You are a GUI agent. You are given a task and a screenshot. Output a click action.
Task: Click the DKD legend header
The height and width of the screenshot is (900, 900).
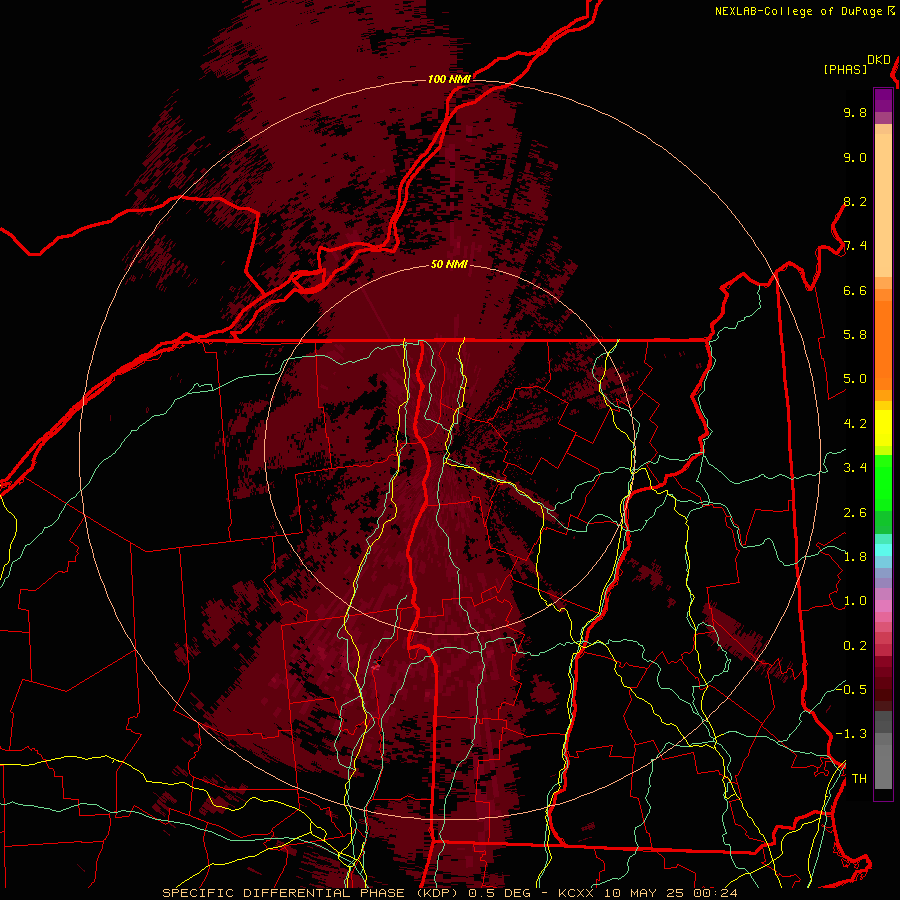pyautogui.click(x=878, y=60)
